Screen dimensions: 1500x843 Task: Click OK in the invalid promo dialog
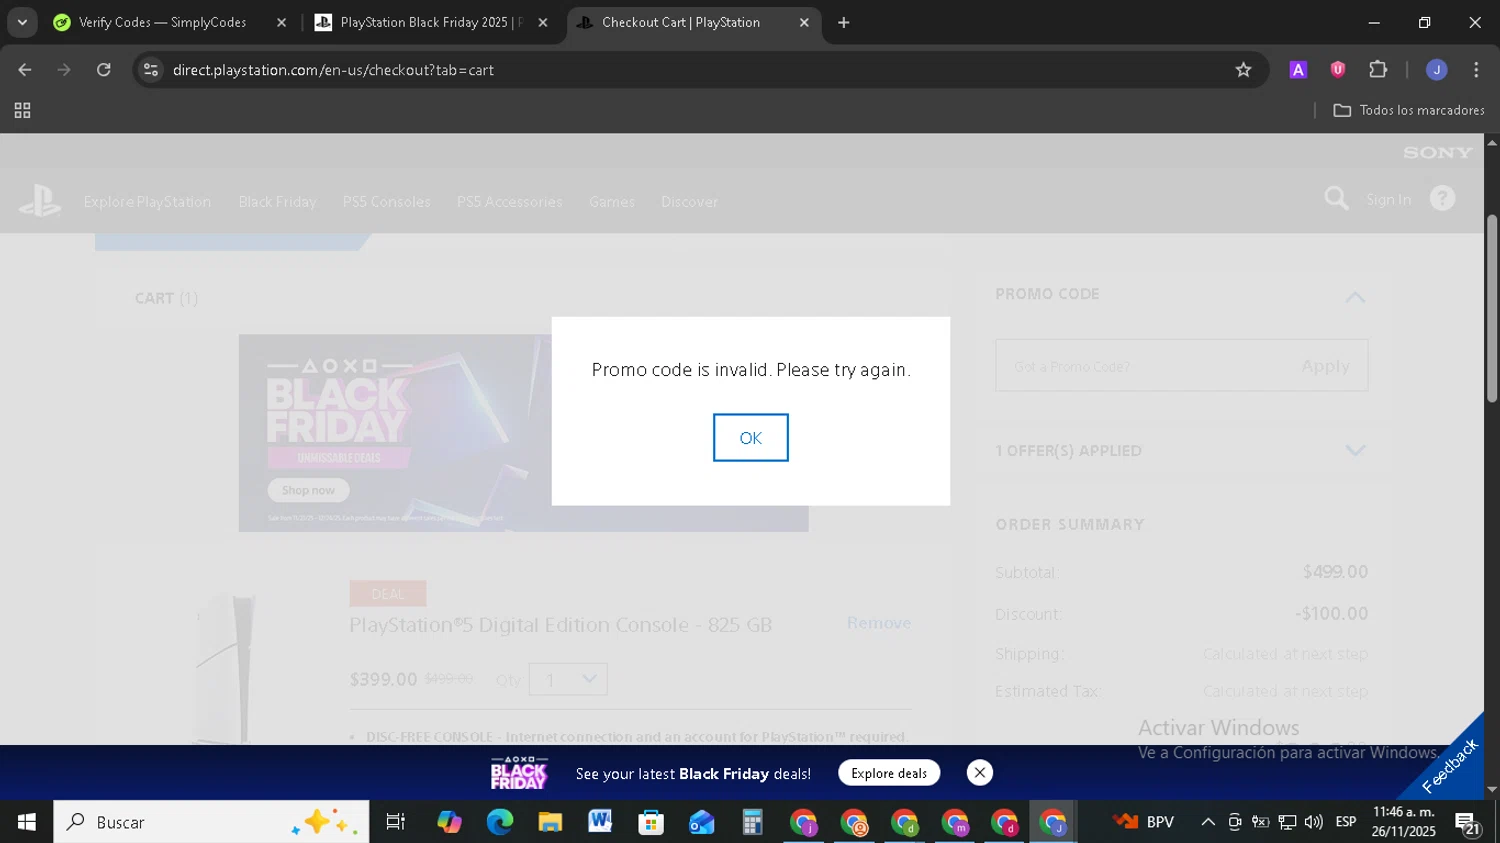tap(750, 438)
